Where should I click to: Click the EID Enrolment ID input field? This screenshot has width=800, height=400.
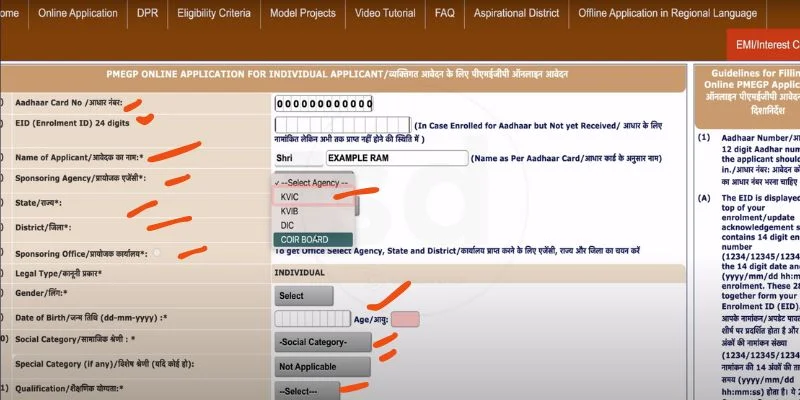click(342, 125)
